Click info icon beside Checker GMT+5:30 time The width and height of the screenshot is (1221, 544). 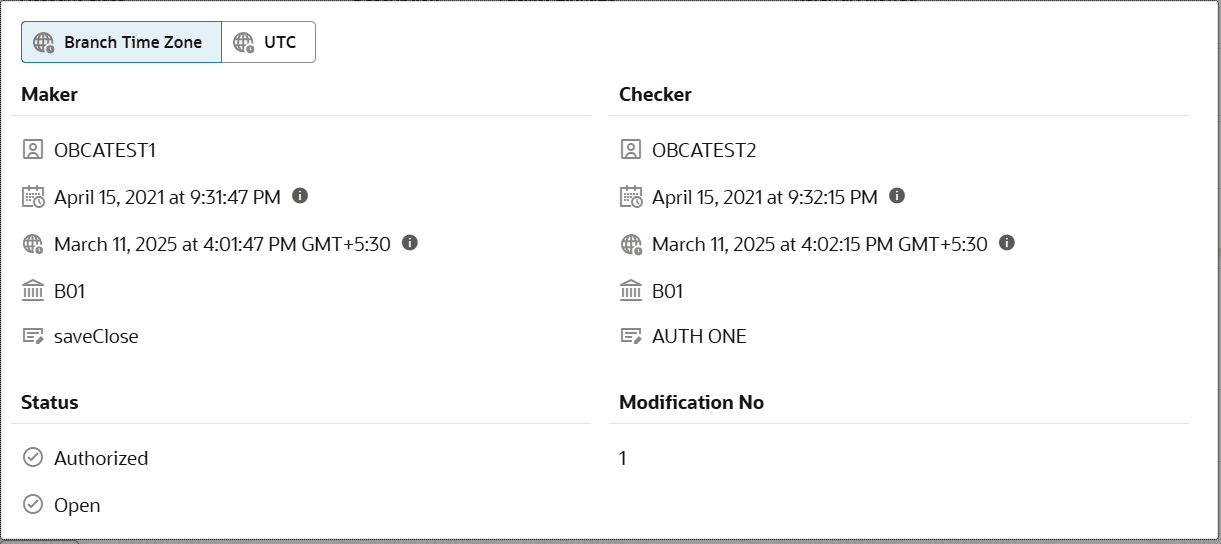tap(1007, 242)
